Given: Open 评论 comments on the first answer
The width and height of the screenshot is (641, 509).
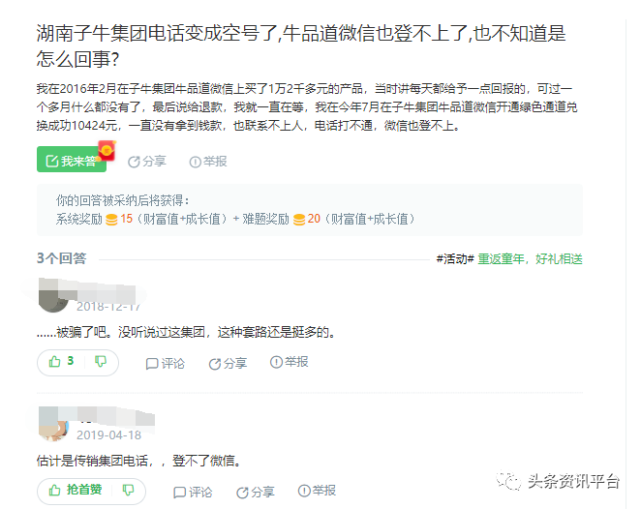Looking at the screenshot, I should (x=165, y=363).
